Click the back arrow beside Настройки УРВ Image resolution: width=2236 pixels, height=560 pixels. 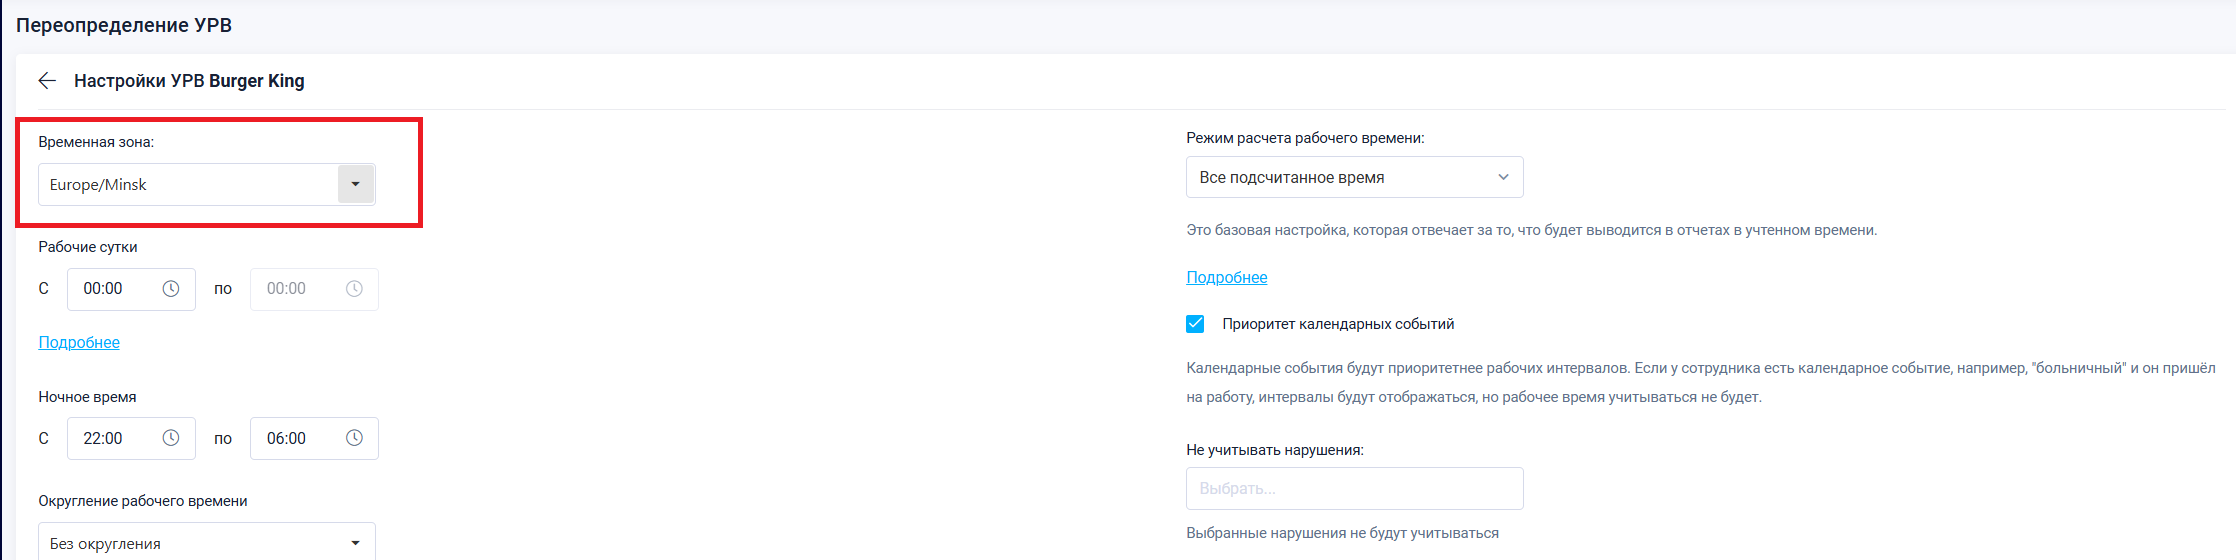pyautogui.click(x=47, y=81)
